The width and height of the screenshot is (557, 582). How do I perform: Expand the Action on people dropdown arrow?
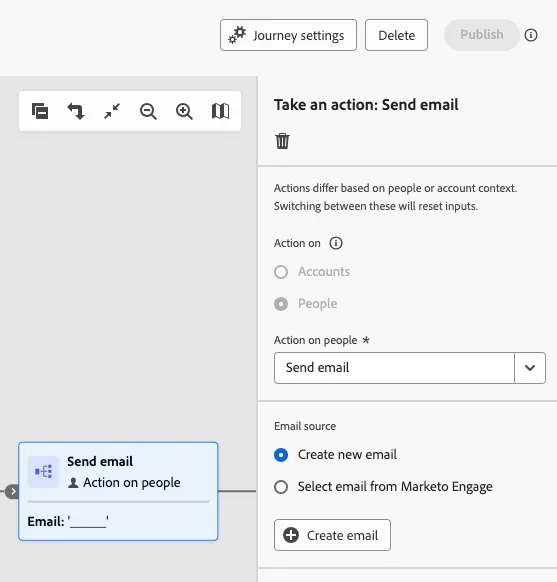coord(530,368)
